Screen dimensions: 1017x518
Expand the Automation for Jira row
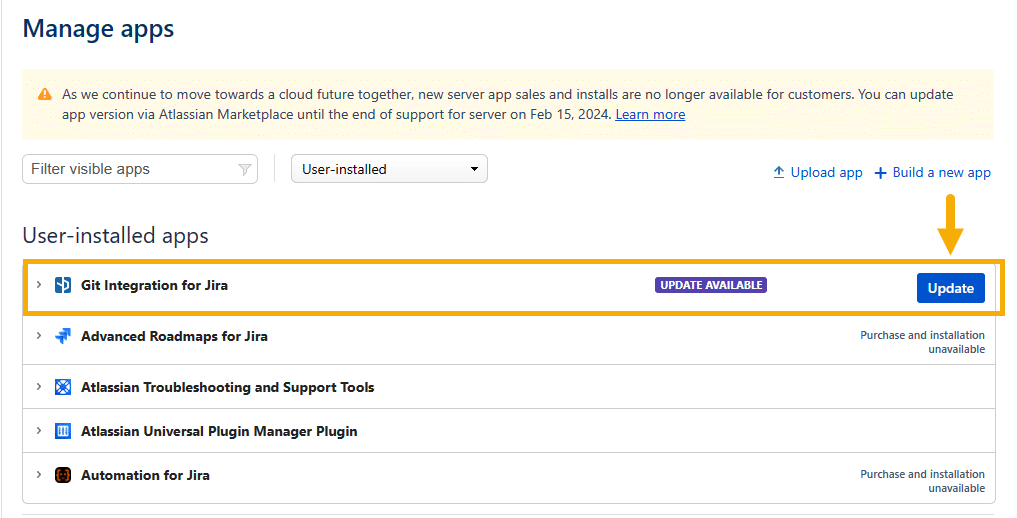39,475
